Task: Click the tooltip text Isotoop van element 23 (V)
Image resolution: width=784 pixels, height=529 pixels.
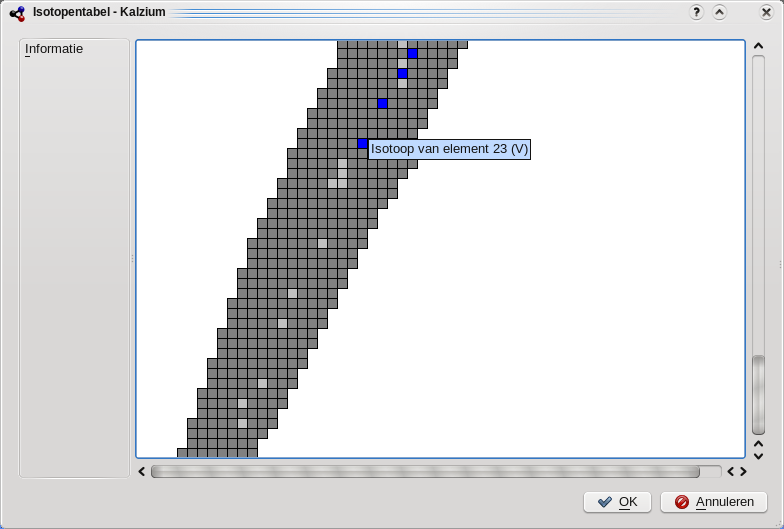Action: point(450,149)
